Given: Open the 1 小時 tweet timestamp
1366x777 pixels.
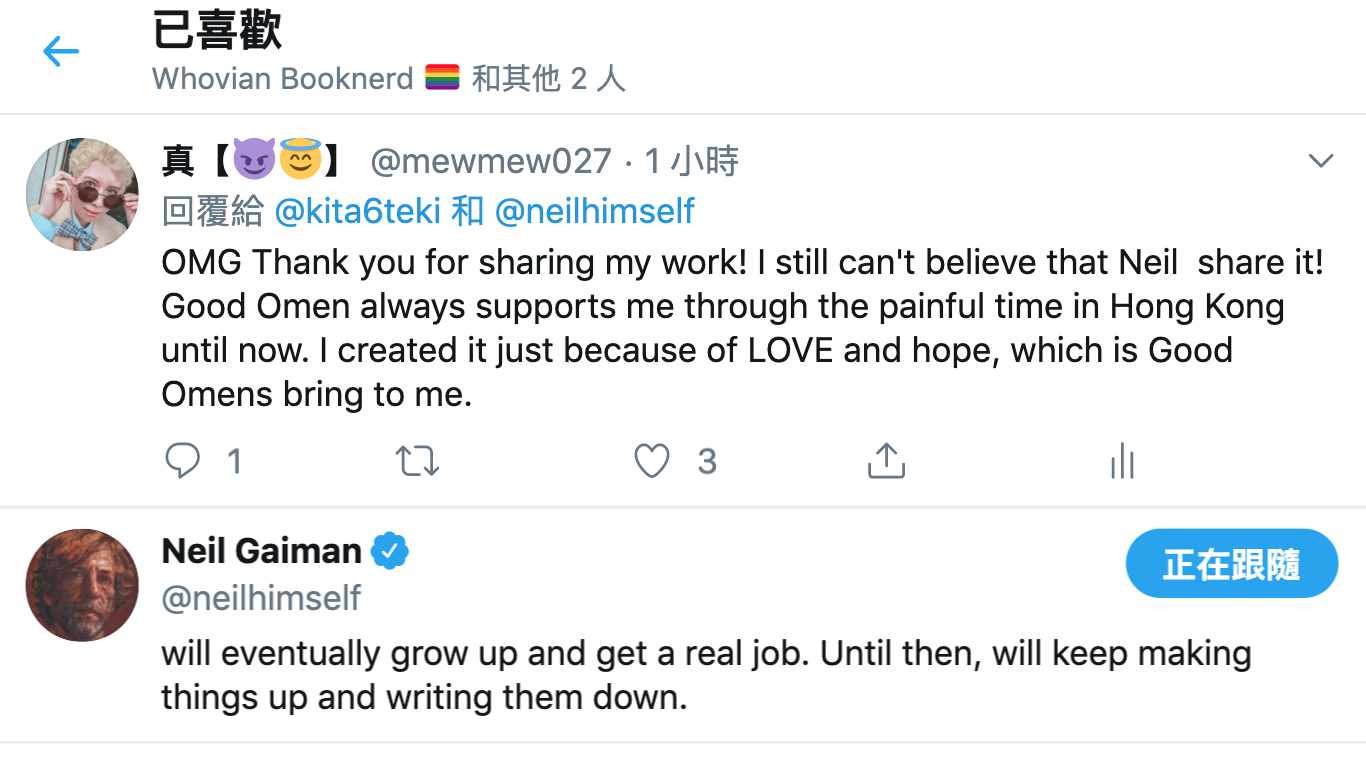Looking at the screenshot, I should [691, 161].
